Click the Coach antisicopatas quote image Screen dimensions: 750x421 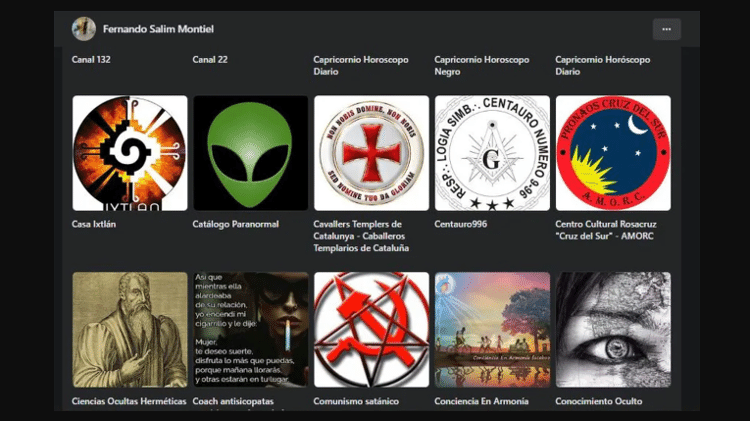250,330
